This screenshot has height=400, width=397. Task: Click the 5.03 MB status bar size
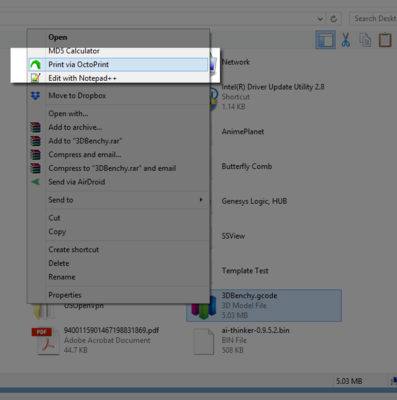(349, 381)
